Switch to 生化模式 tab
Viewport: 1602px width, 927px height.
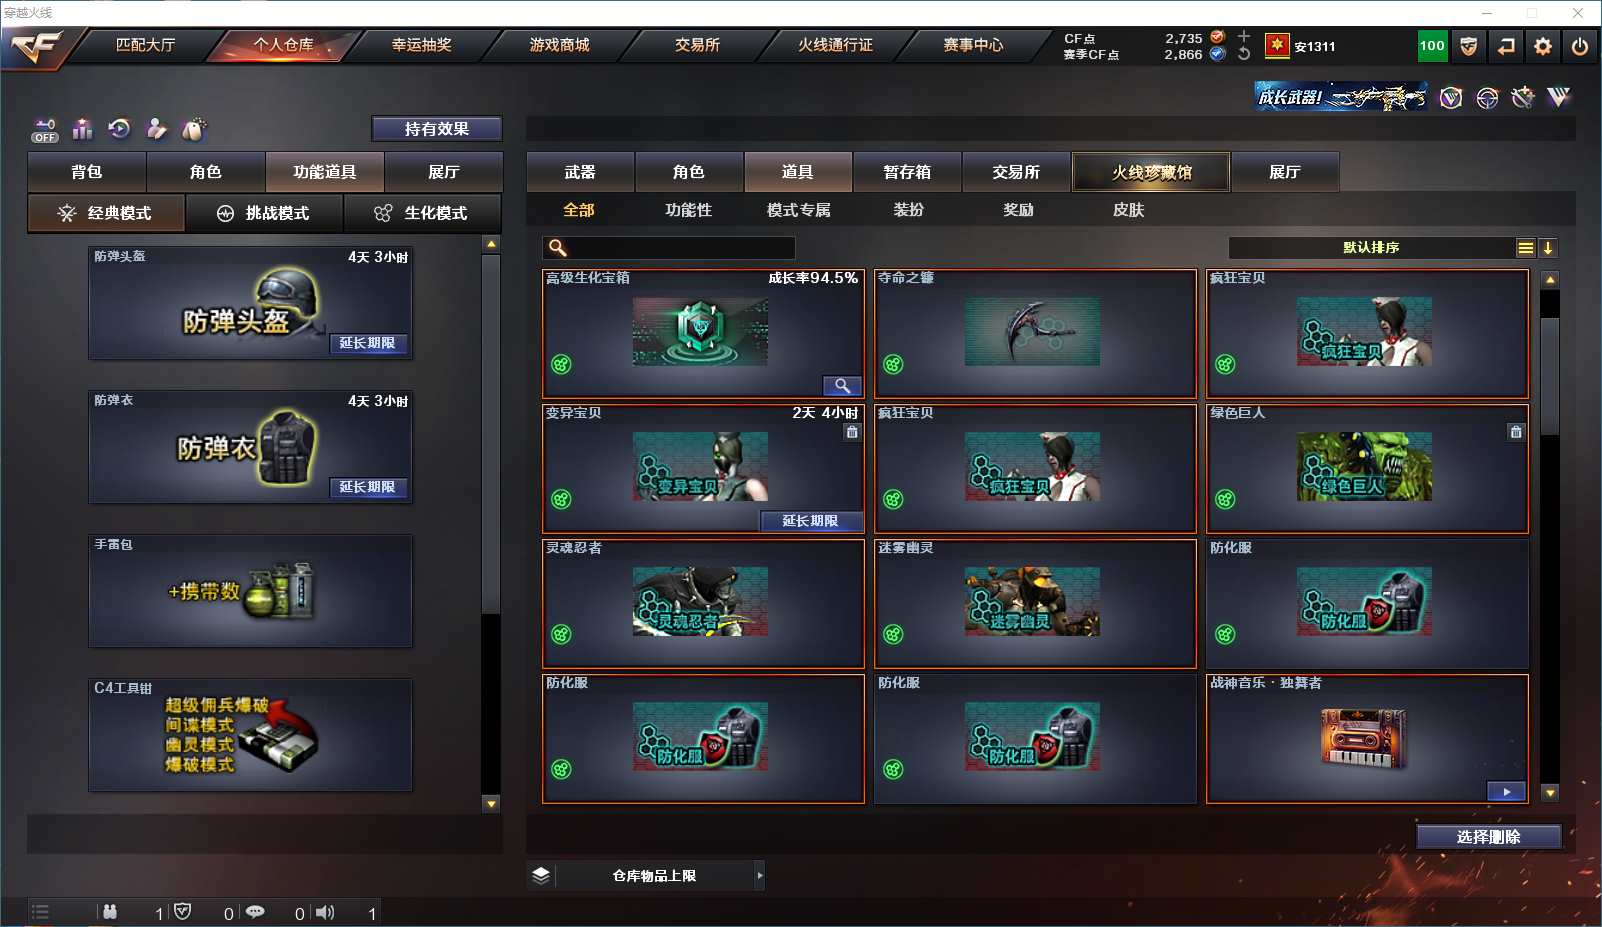click(422, 213)
